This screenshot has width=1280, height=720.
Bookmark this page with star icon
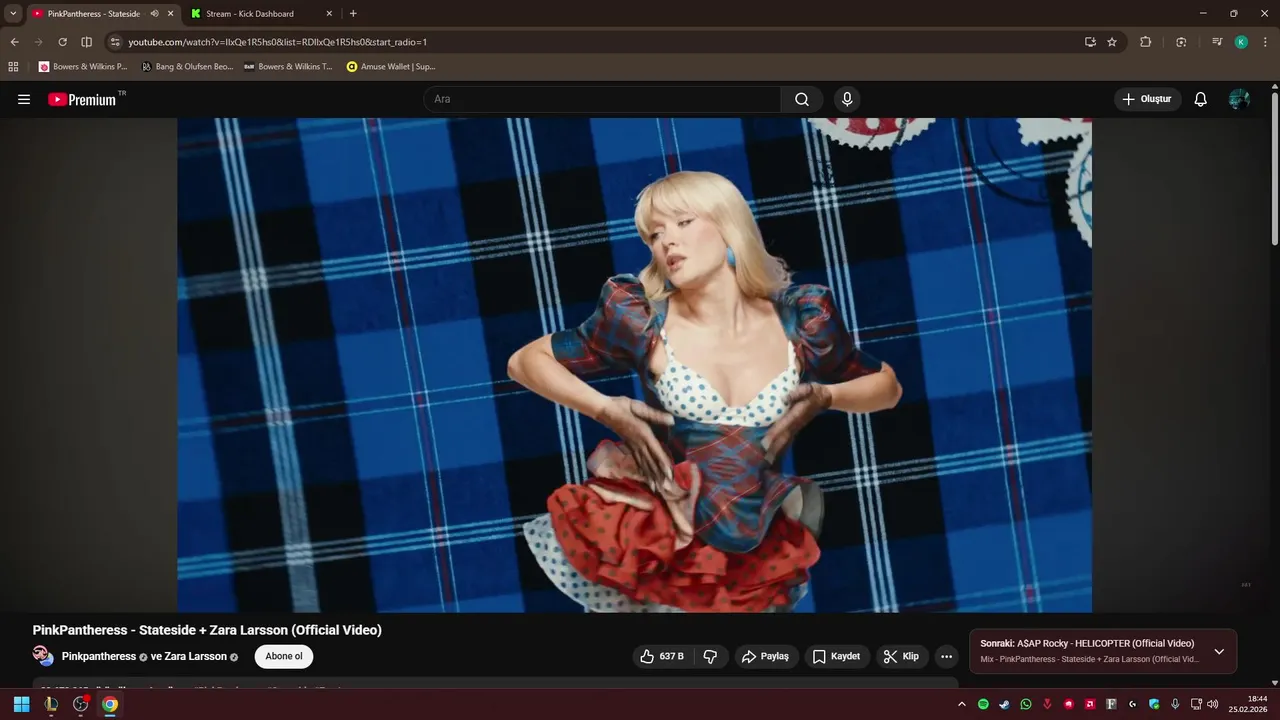pyautogui.click(x=1112, y=42)
